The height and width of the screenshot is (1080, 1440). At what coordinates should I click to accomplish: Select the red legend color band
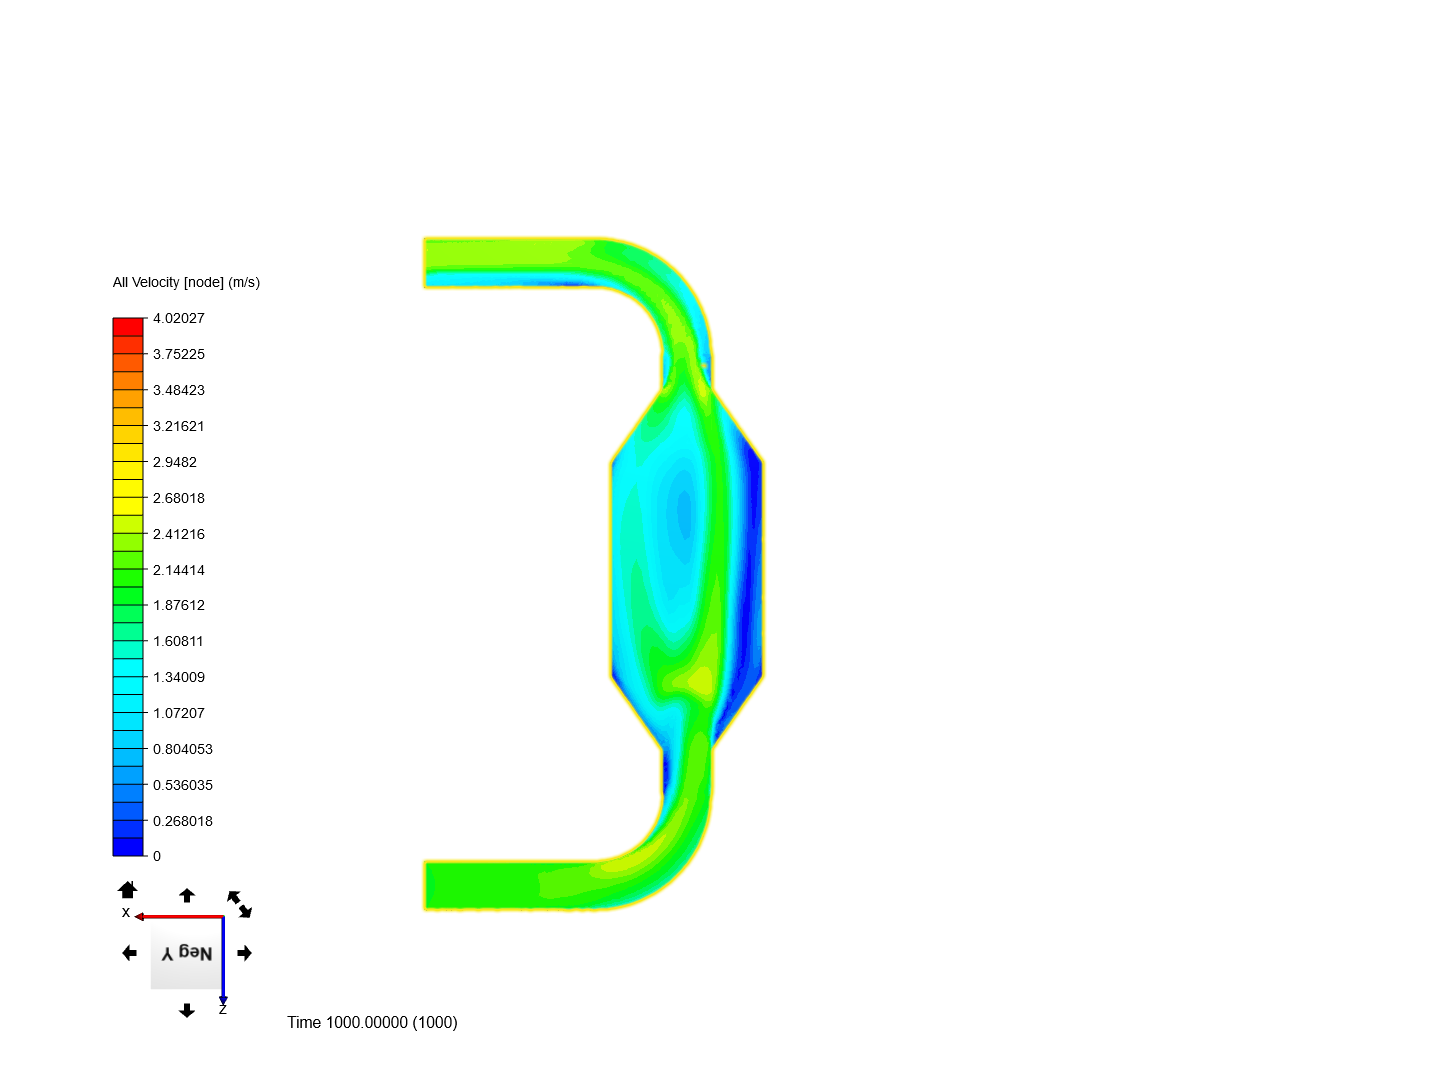pyautogui.click(x=128, y=327)
